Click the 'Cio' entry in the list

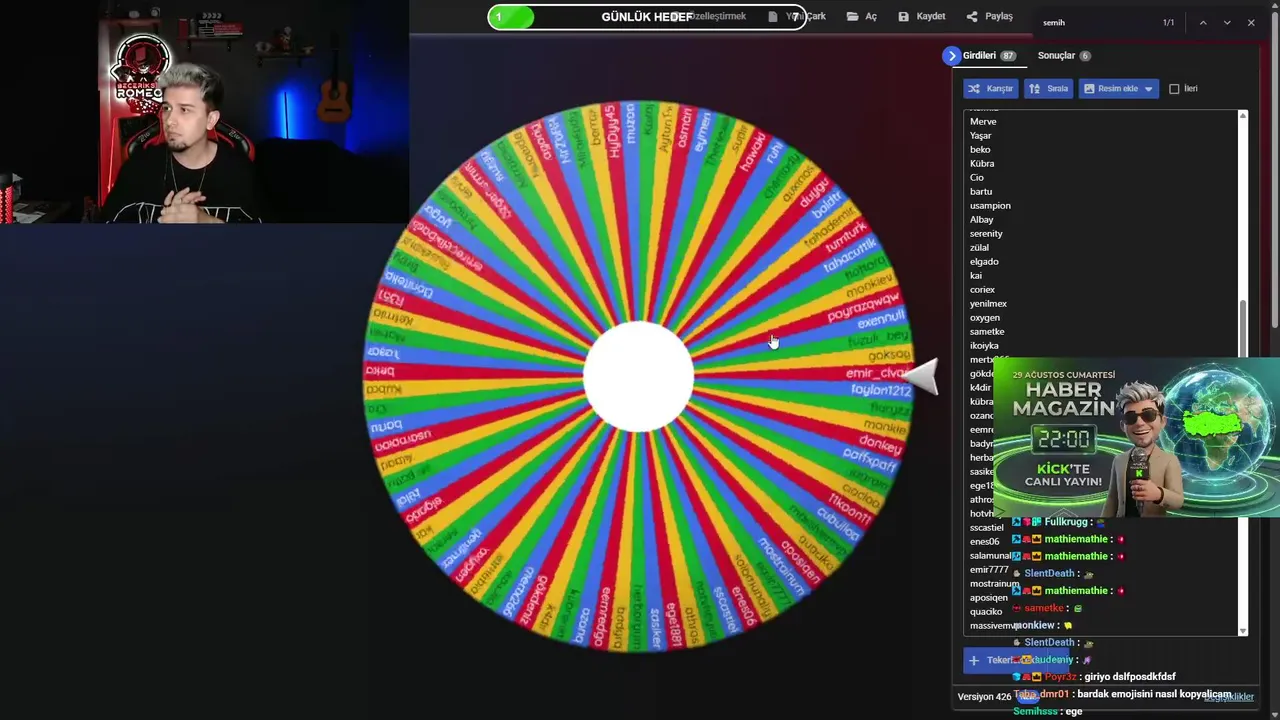tap(977, 178)
